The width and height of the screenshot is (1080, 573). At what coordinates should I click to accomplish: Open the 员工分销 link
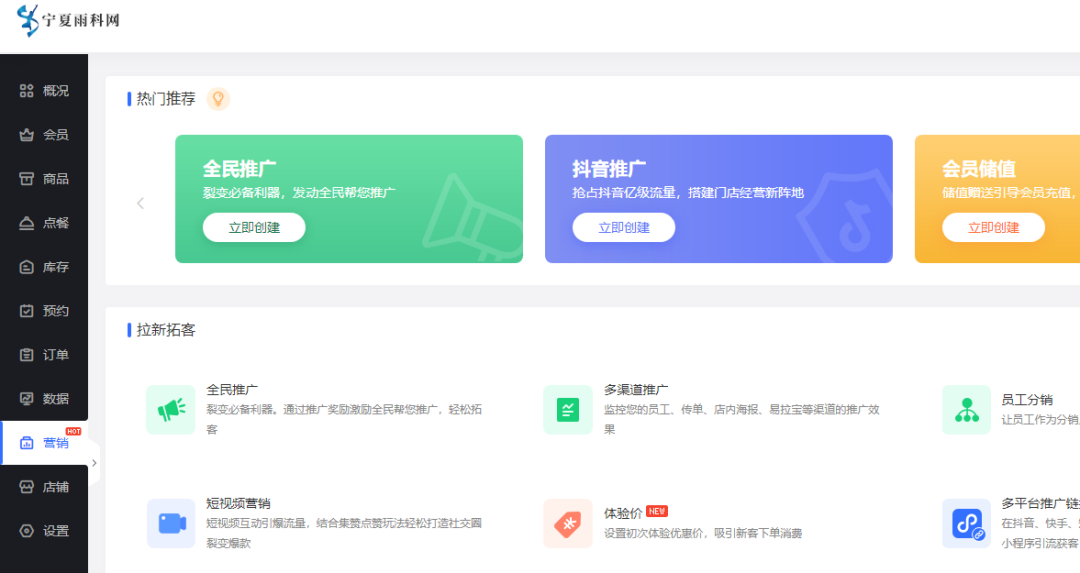1027,399
